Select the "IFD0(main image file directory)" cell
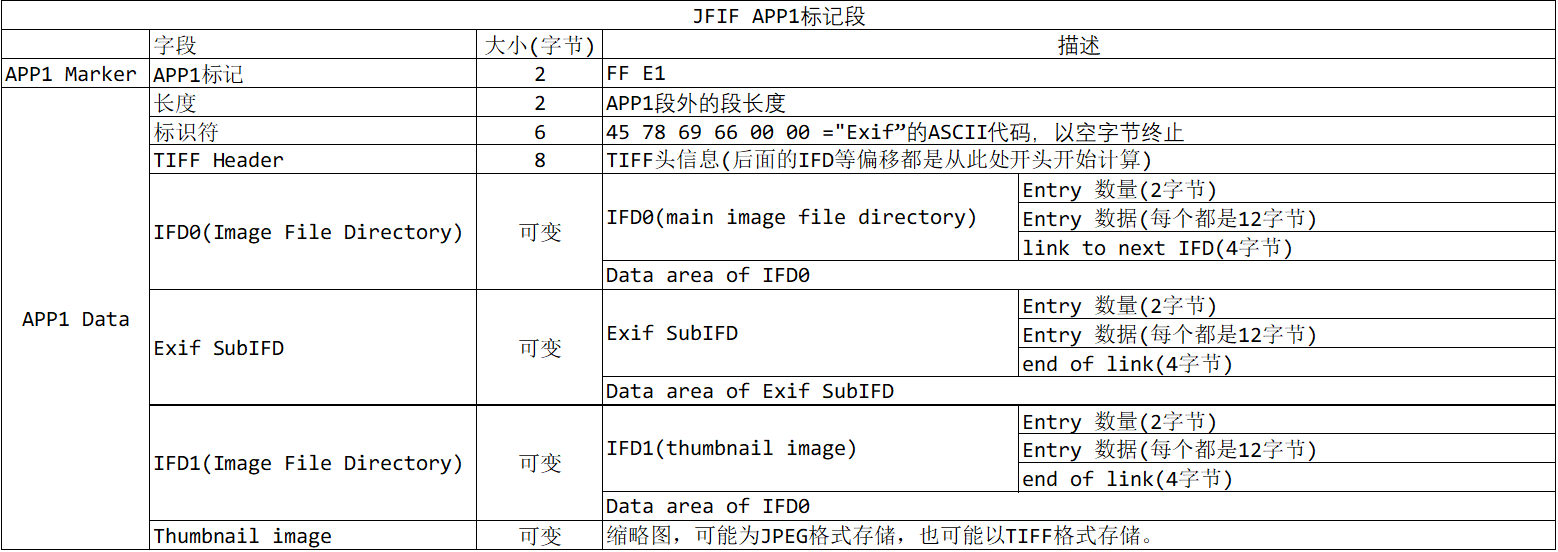1558x552 pixels. pos(791,218)
